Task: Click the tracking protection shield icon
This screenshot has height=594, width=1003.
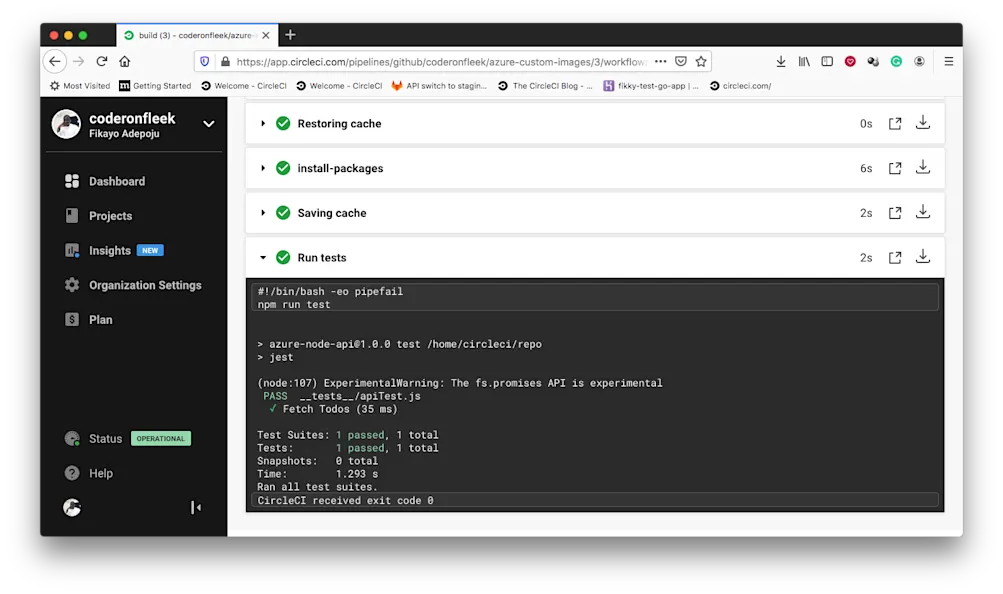Action: click(x=205, y=61)
